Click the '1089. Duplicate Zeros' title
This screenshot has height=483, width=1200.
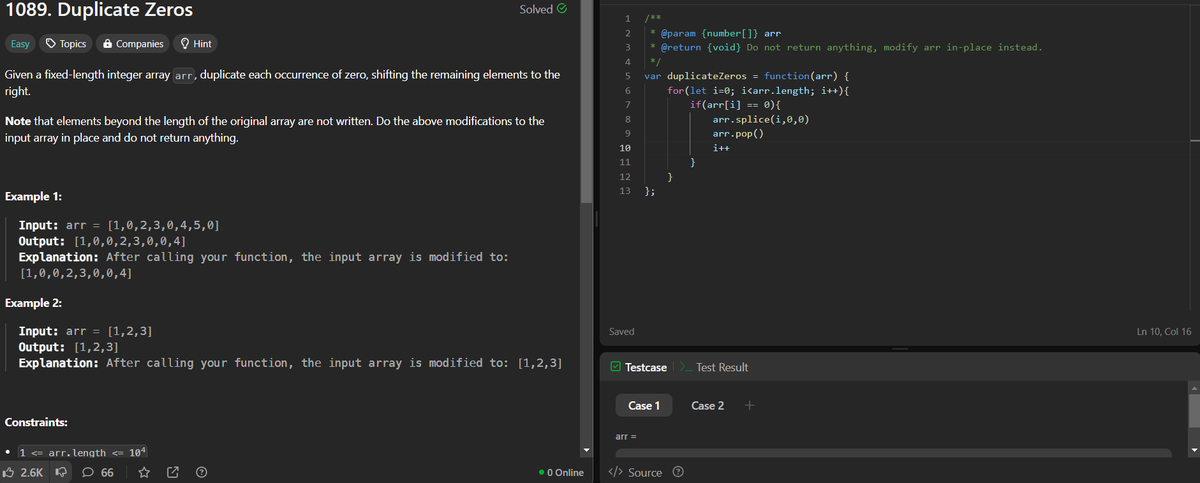(100, 12)
